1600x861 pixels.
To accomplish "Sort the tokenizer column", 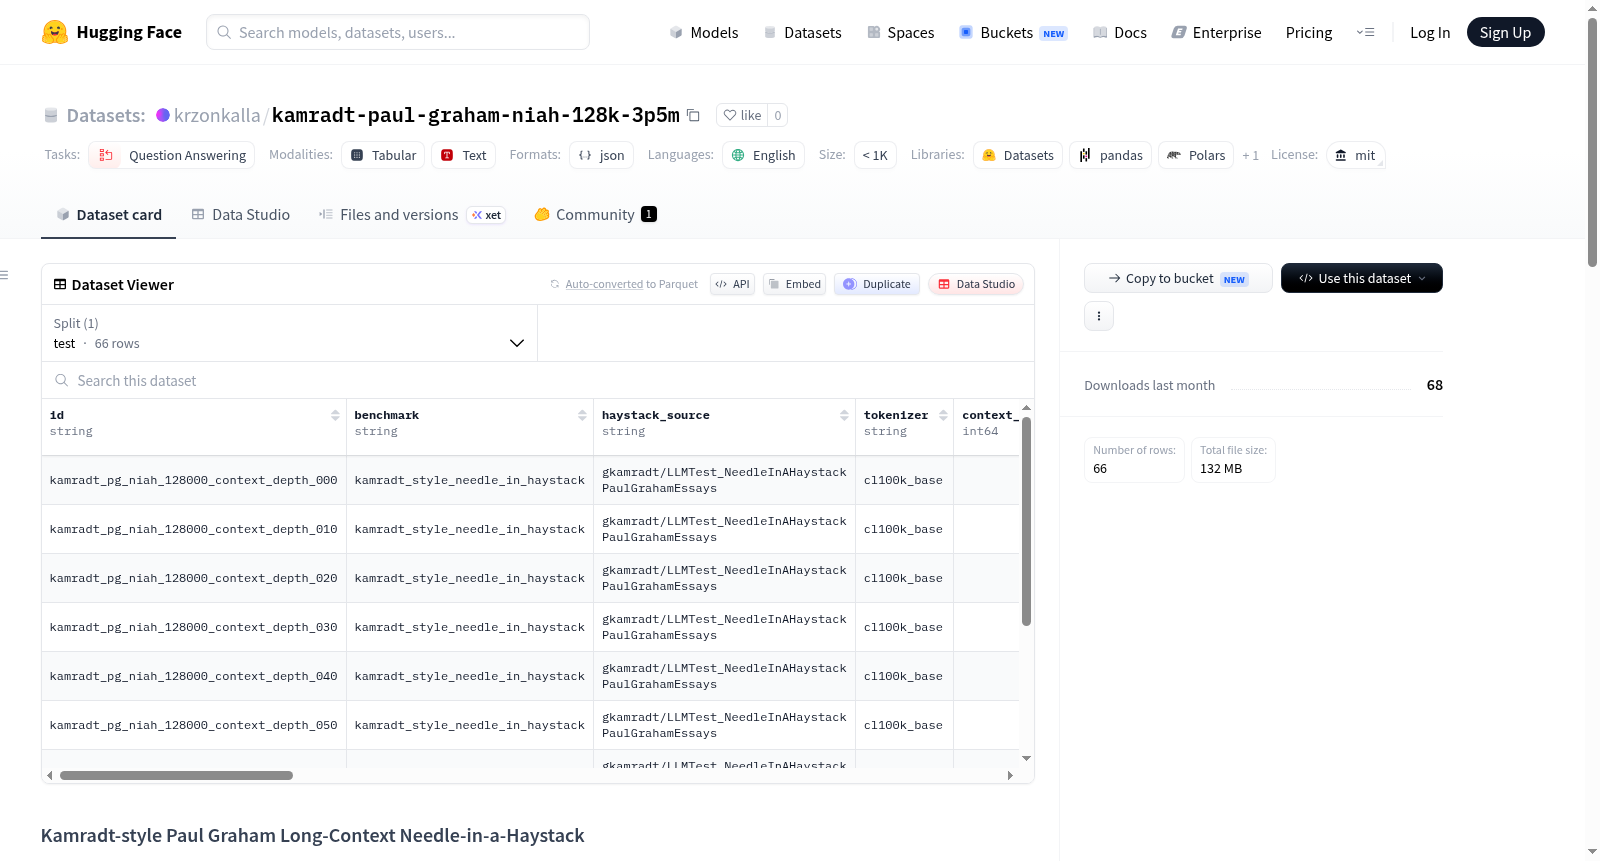I will pyautogui.click(x=943, y=415).
